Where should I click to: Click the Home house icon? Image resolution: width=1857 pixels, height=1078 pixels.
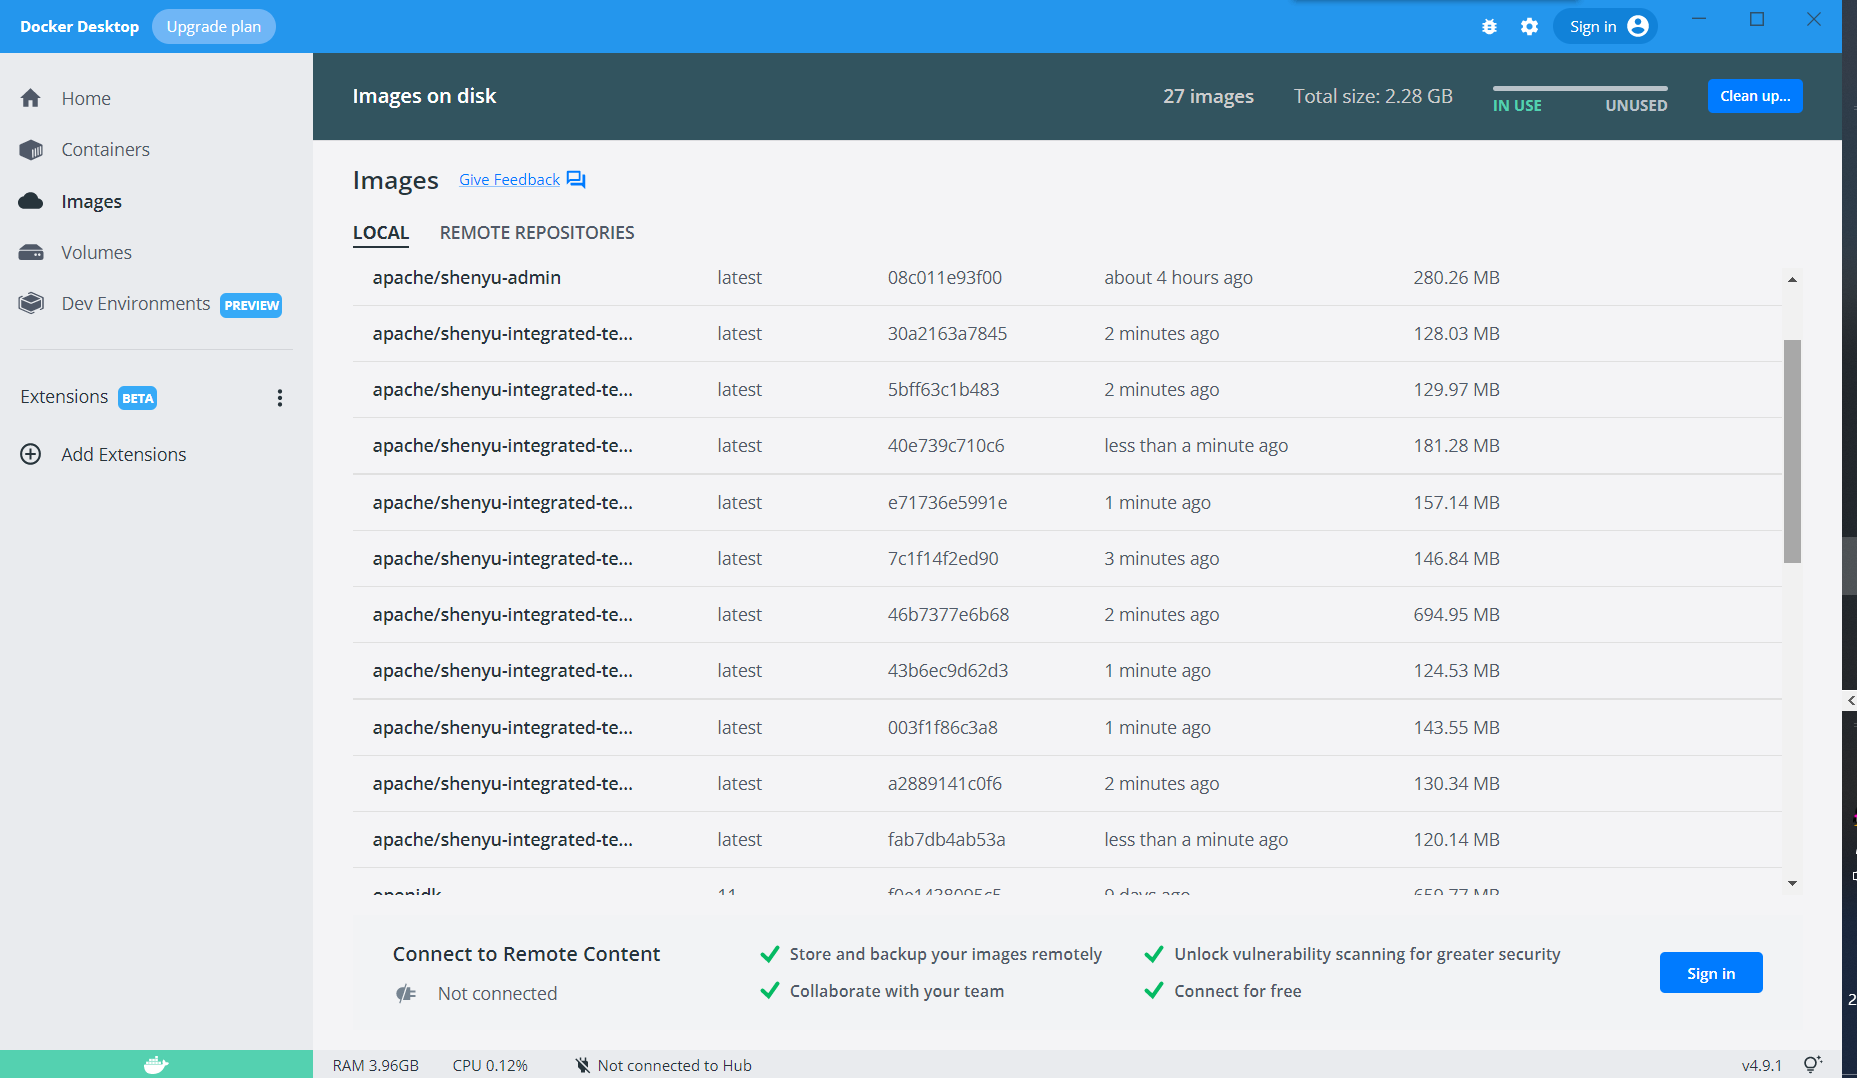point(31,98)
